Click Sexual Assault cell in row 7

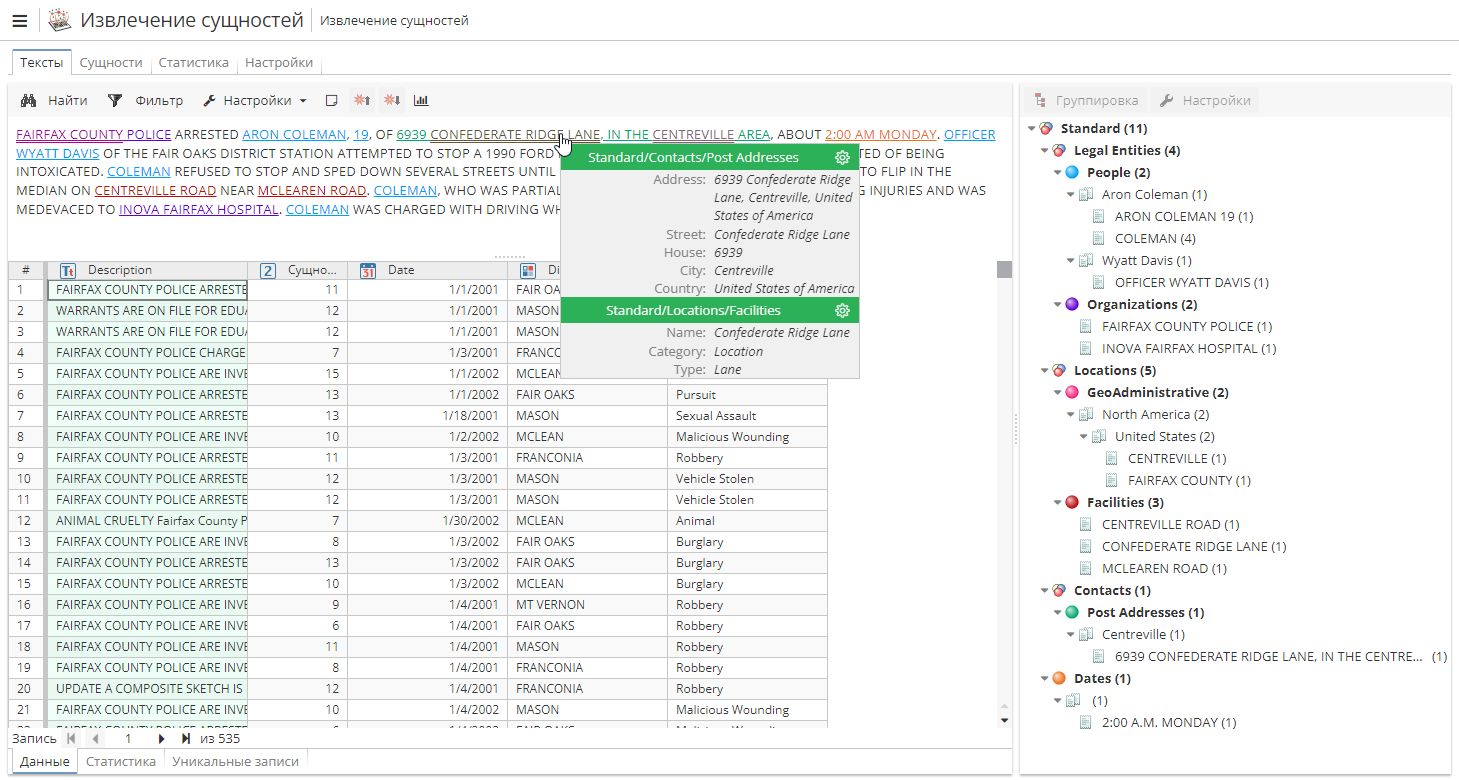coord(747,415)
